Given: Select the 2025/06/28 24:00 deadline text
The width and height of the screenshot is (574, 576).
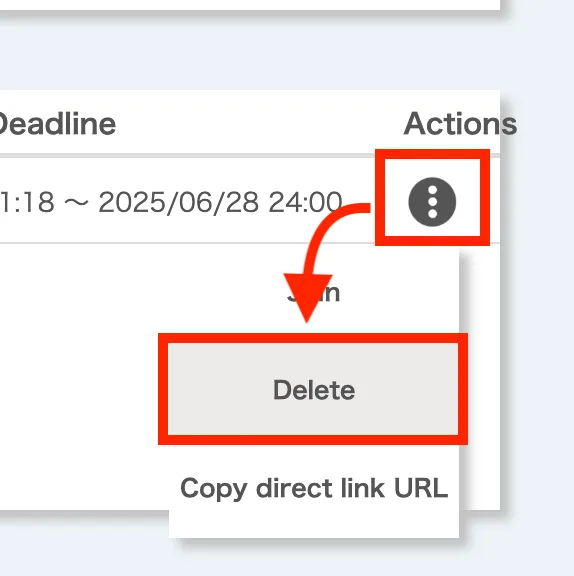Looking at the screenshot, I should (x=220, y=202).
